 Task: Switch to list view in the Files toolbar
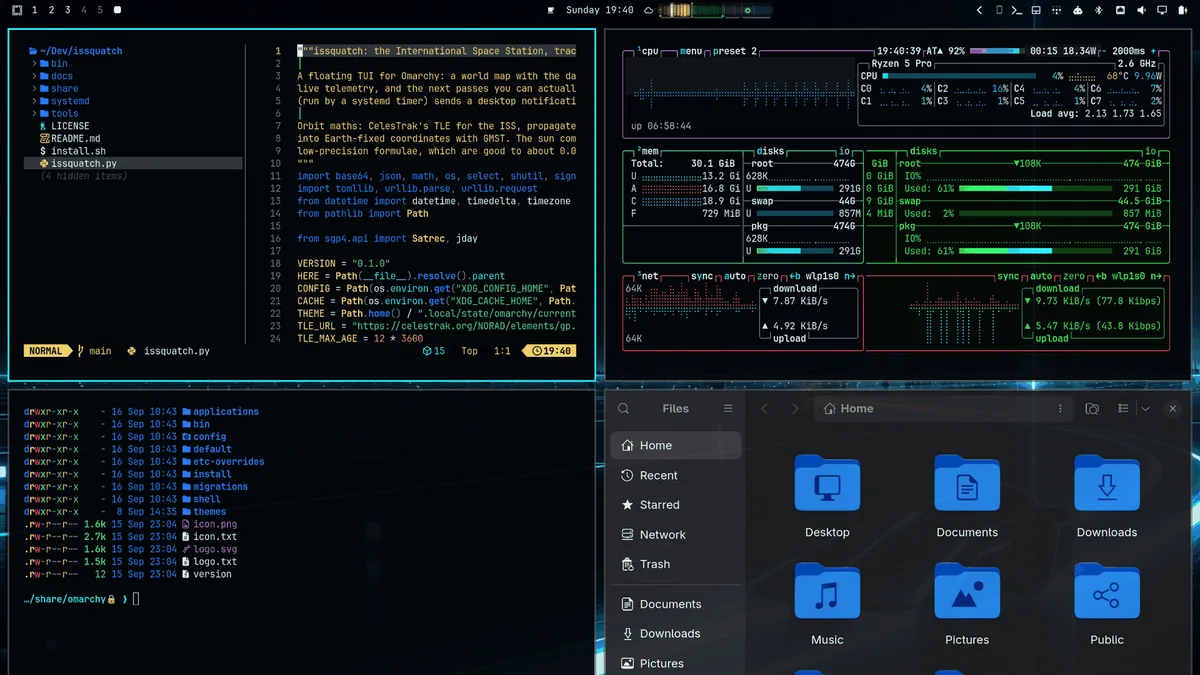point(1123,408)
